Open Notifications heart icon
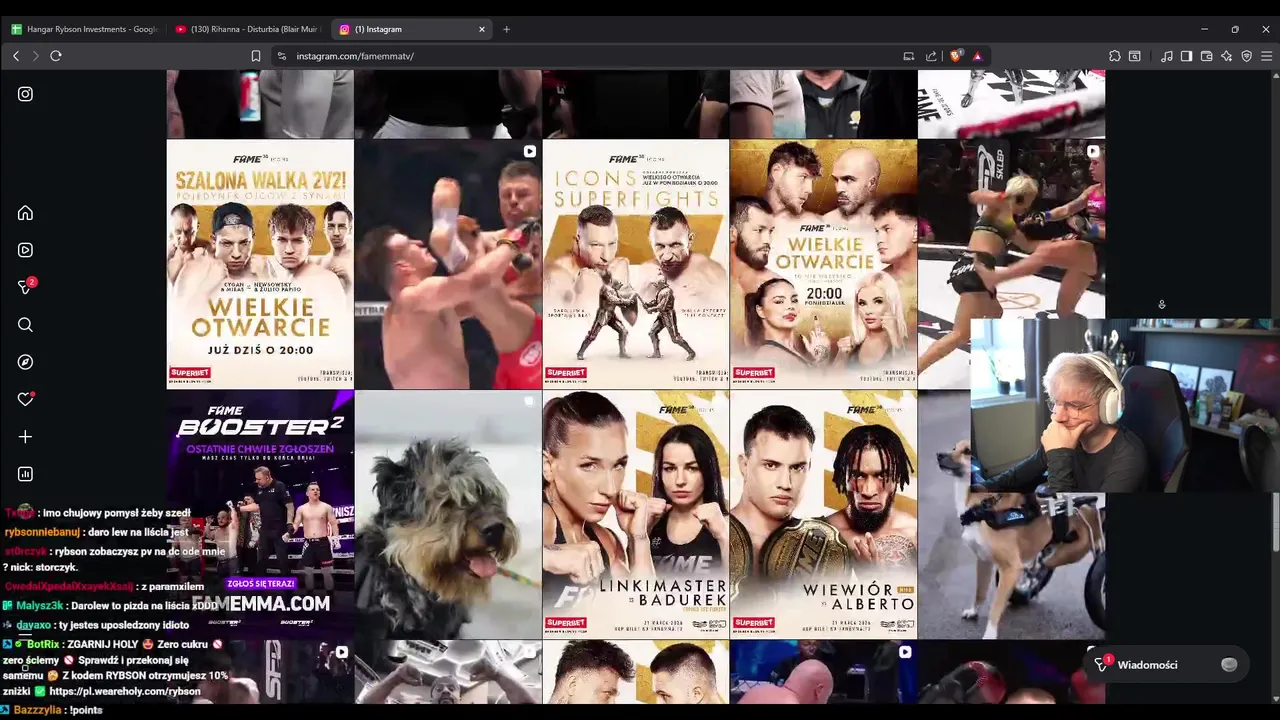 click(x=25, y=399)
